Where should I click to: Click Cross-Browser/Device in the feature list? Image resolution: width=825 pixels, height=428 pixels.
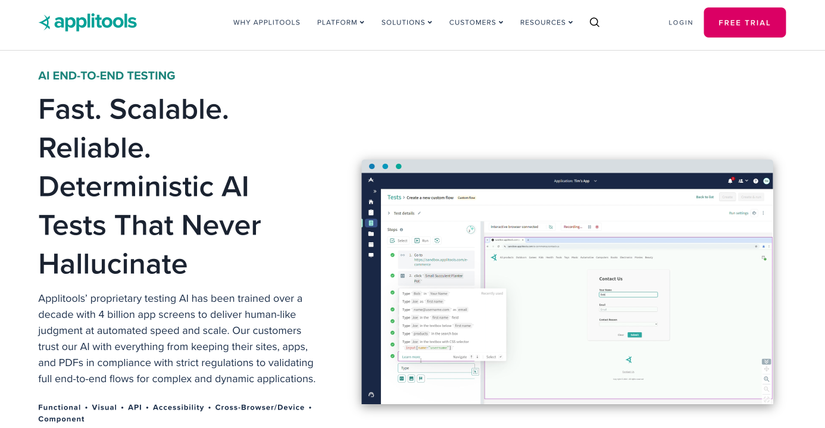click(260, 407)
